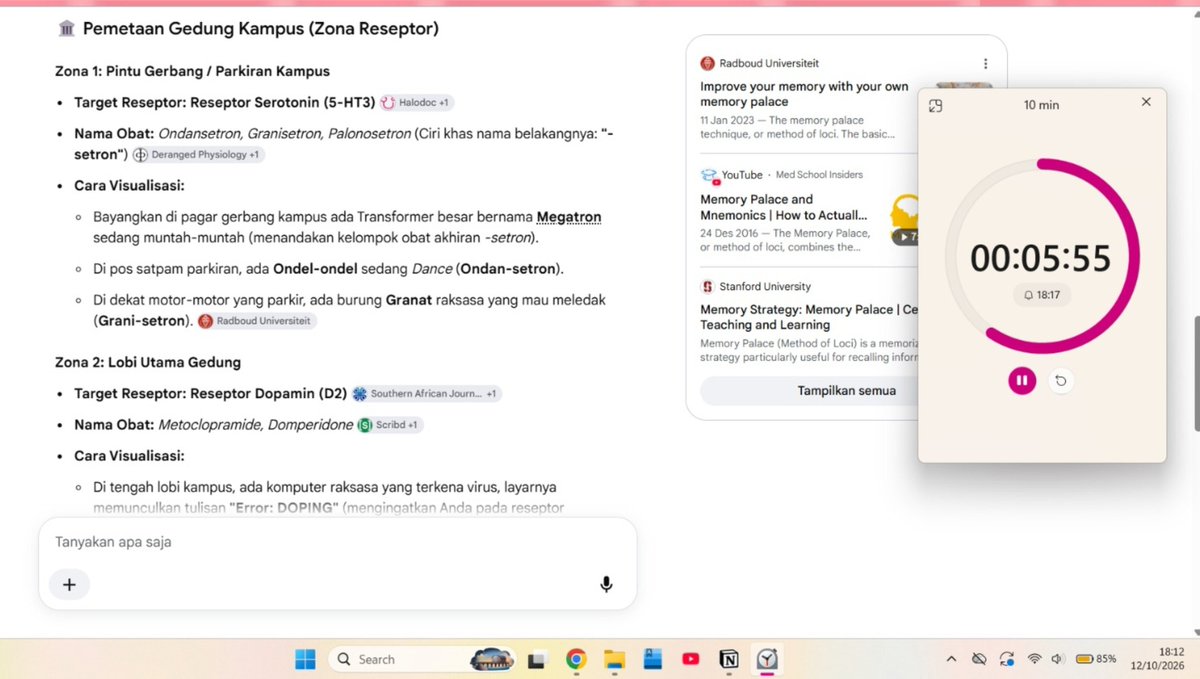Open the Halodoc +1 source chip

(417, 102)
